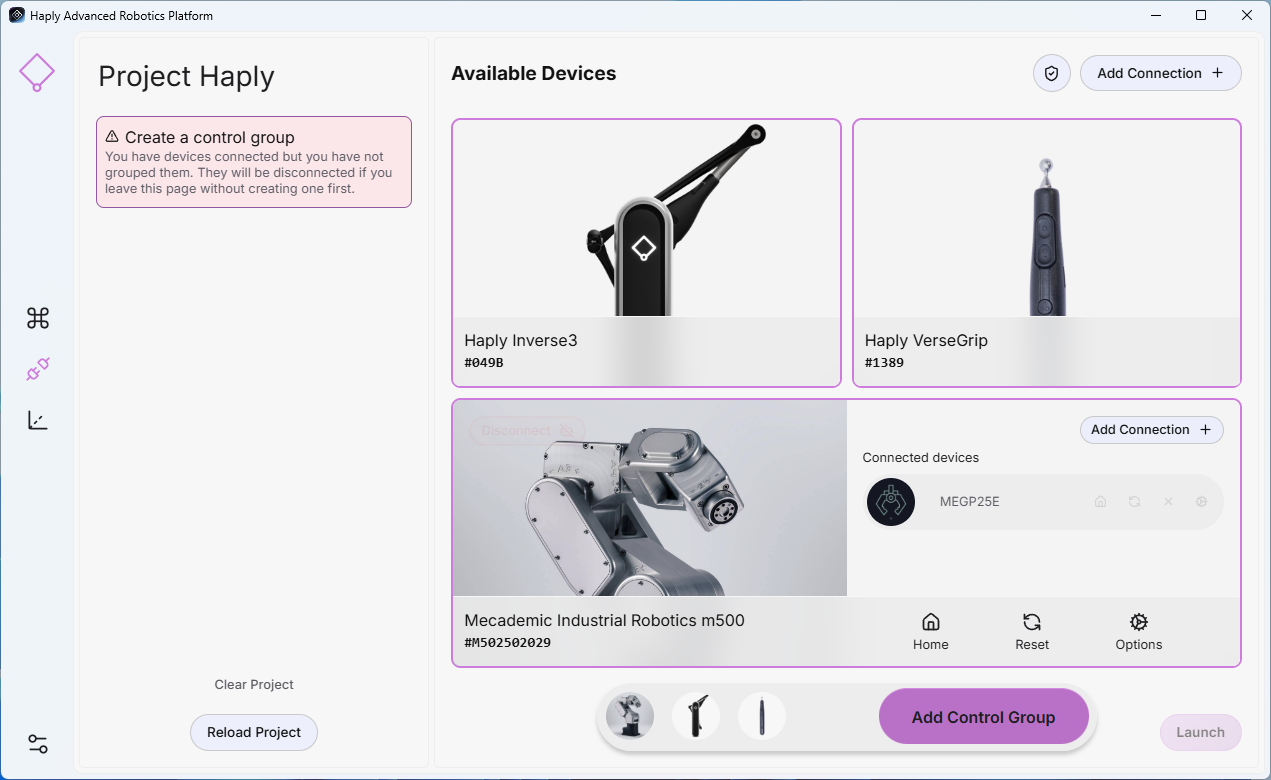Select the Haply VerseGrip device card
Viewport: 1271px width, 780px height.
click(x=1047, y=253)
